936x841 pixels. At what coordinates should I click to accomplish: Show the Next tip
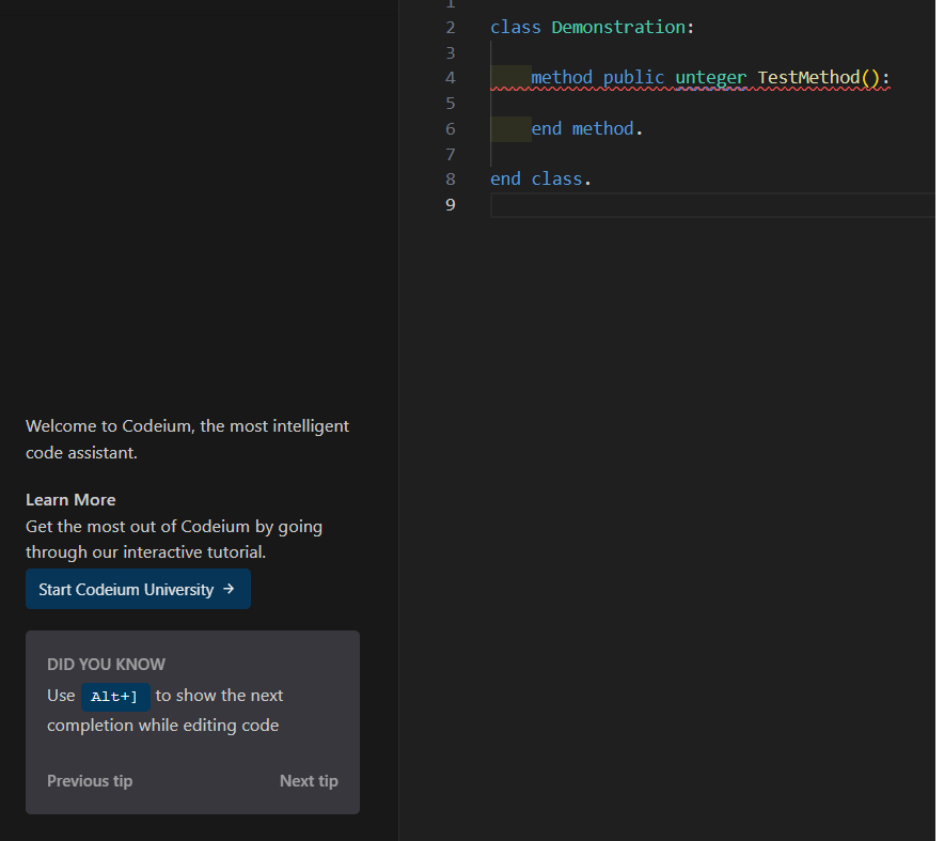(309, 781)
